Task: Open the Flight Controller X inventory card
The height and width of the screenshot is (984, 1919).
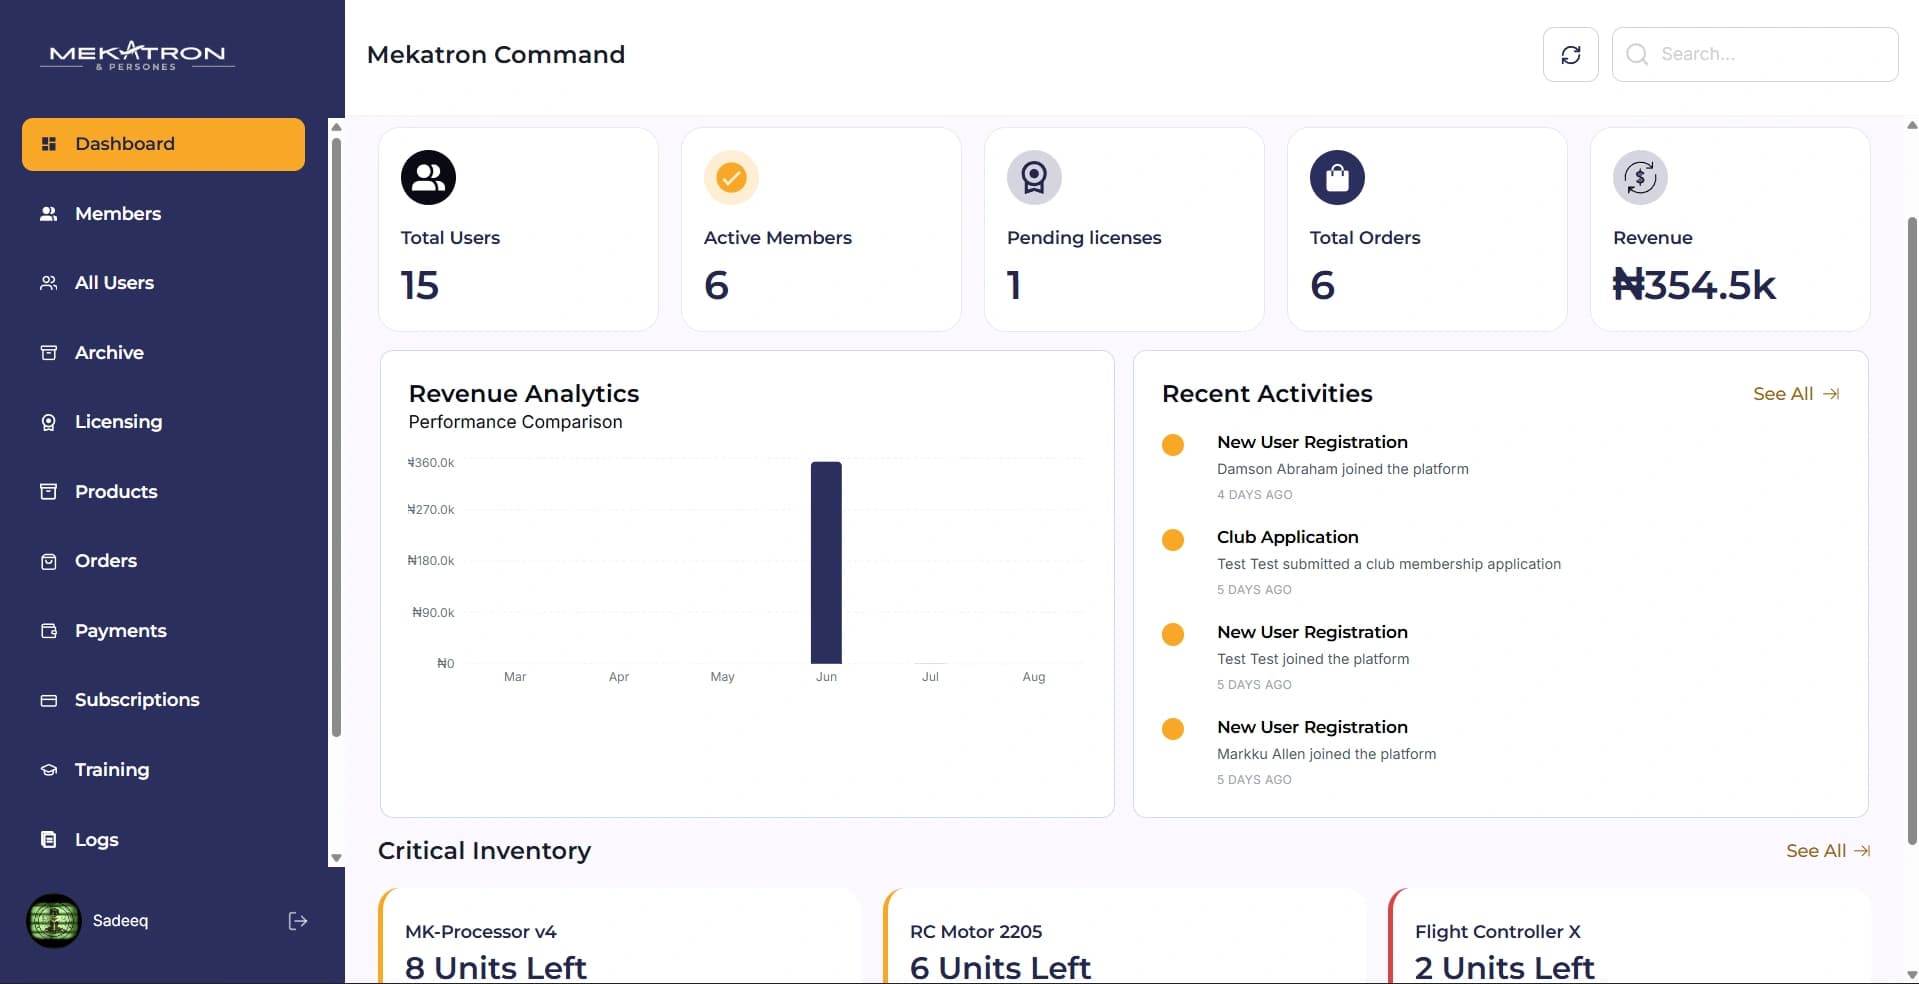Action: (1630, 936)
